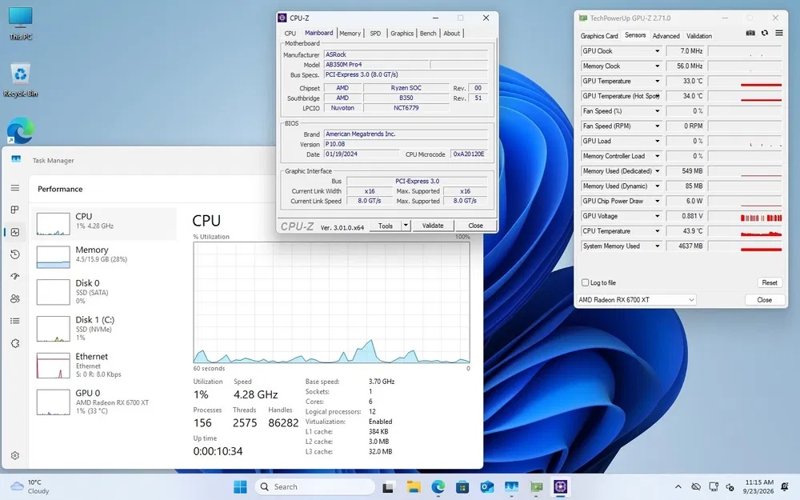Click Close button at GPU-Z bottom
This screenshot has width=800, height=500.
coord(764,300)
